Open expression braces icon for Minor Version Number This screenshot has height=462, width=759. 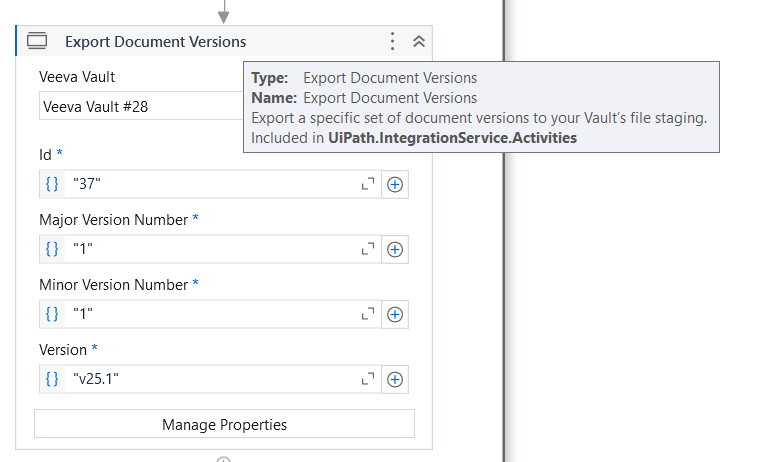point(52,314)
